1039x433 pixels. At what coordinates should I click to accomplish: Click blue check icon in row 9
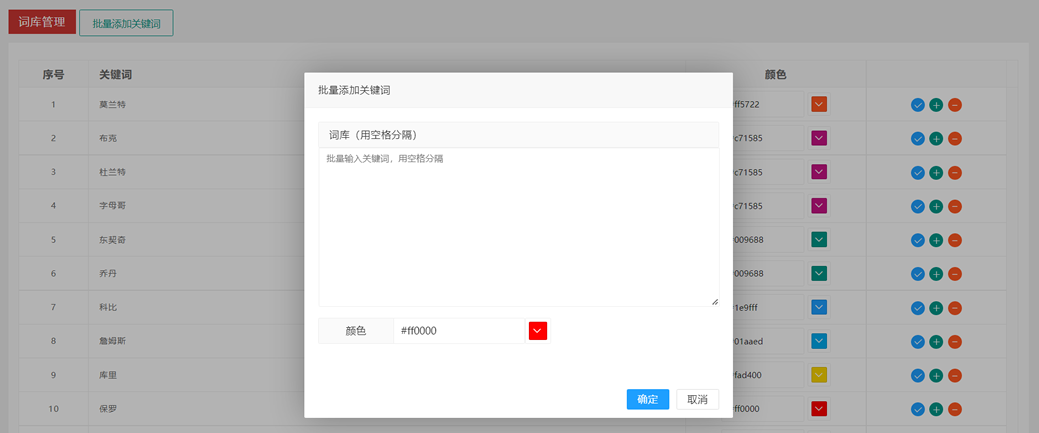pyautogui.click(x=917, y=376)
